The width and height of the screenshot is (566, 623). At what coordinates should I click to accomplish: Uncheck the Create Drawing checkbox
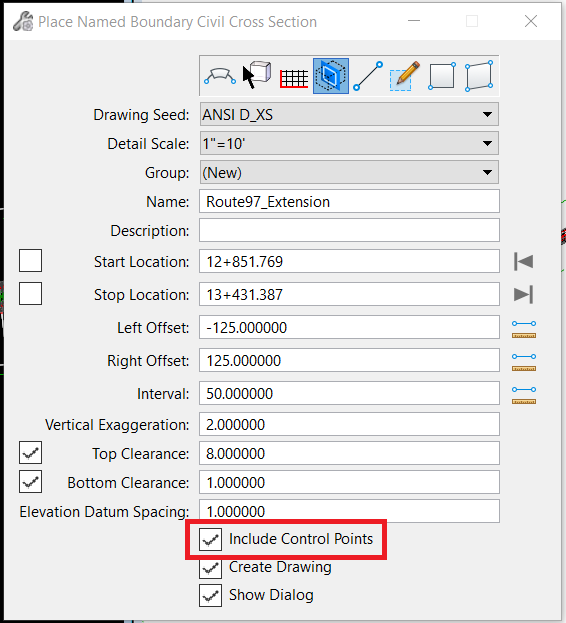[x=211, y=567]
